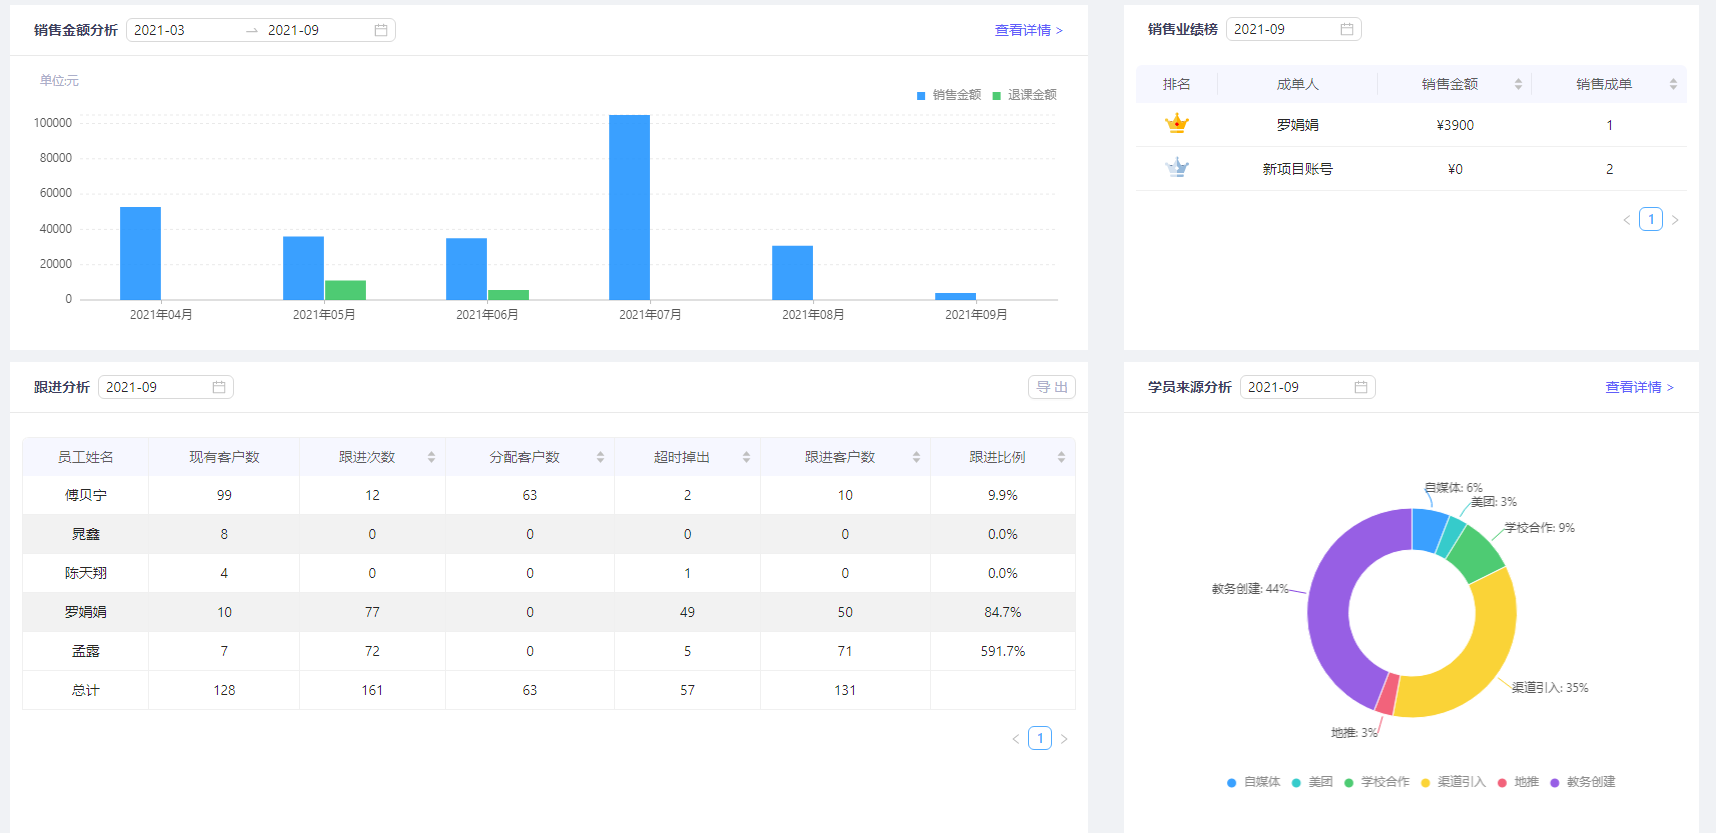
Task: Click 2021年04月 blue sales bar
Action: tap(140, 253)
